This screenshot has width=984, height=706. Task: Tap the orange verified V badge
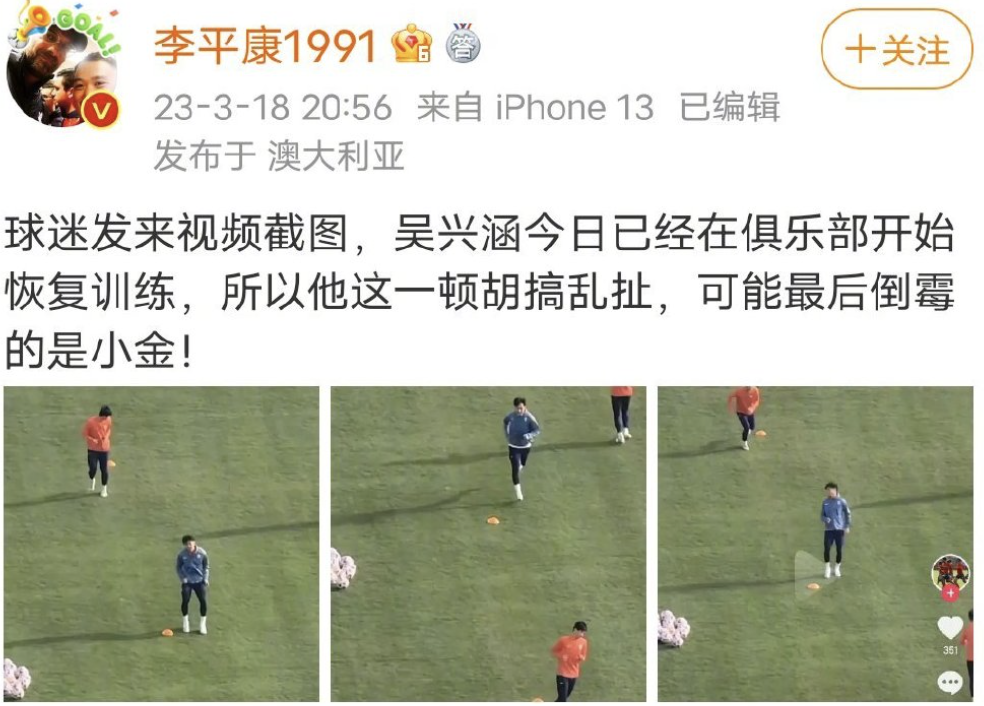(x=101, y=110)
